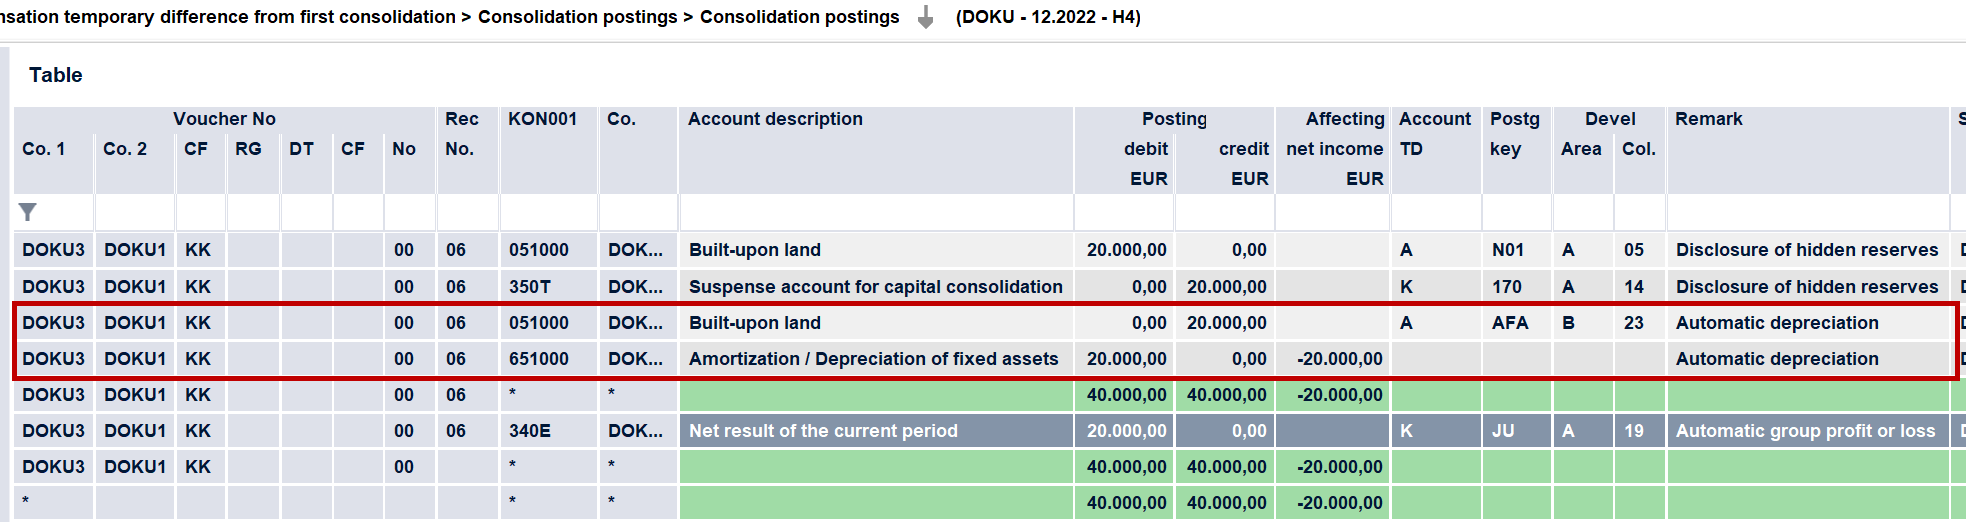The image size is (1966, 522).
Task: Click the KON001 column header
Action: pyautogui.click(x=542, y=119)
